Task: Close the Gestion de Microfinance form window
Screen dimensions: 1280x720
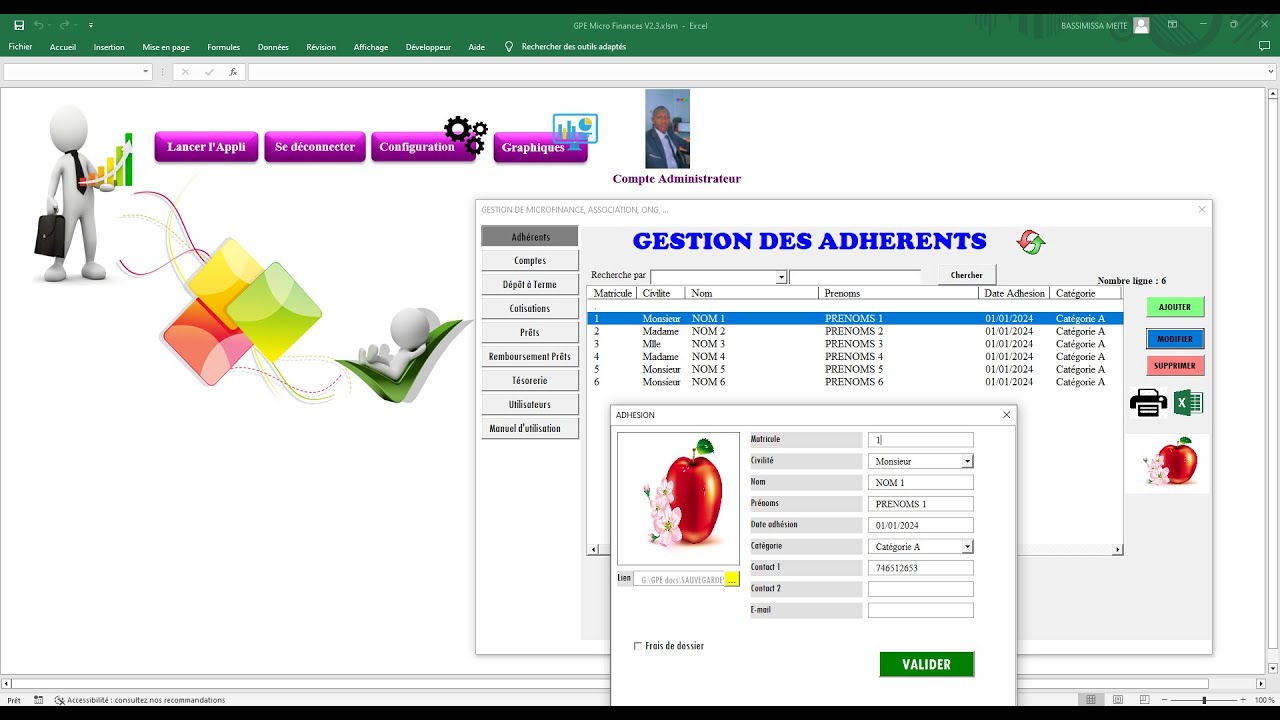Action: [1202, 210]
